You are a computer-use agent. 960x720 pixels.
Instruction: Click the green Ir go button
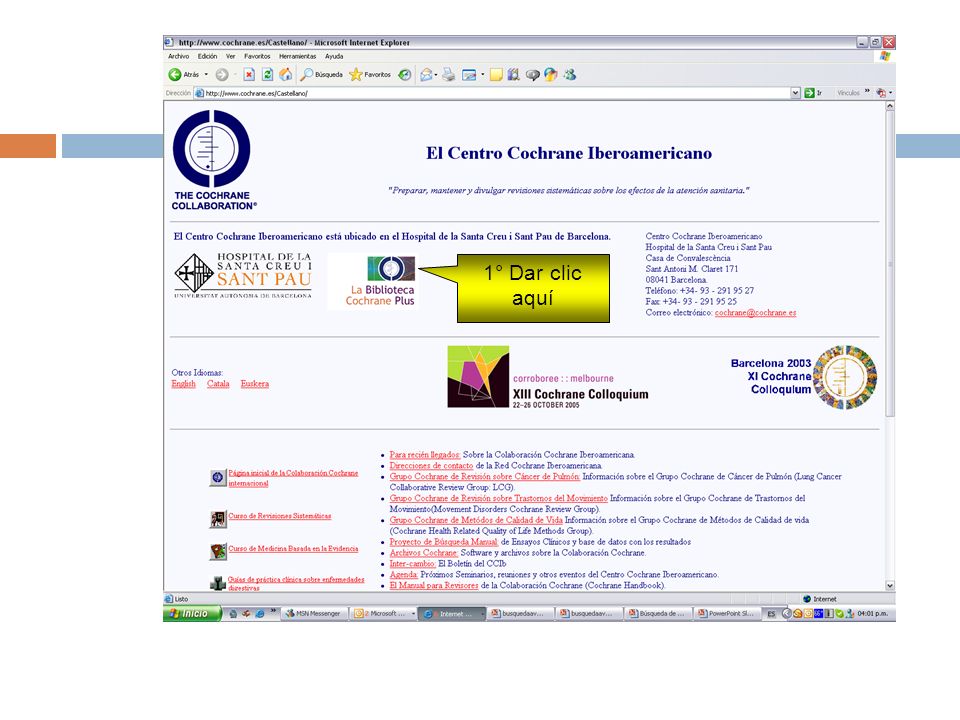pos(813,93)
